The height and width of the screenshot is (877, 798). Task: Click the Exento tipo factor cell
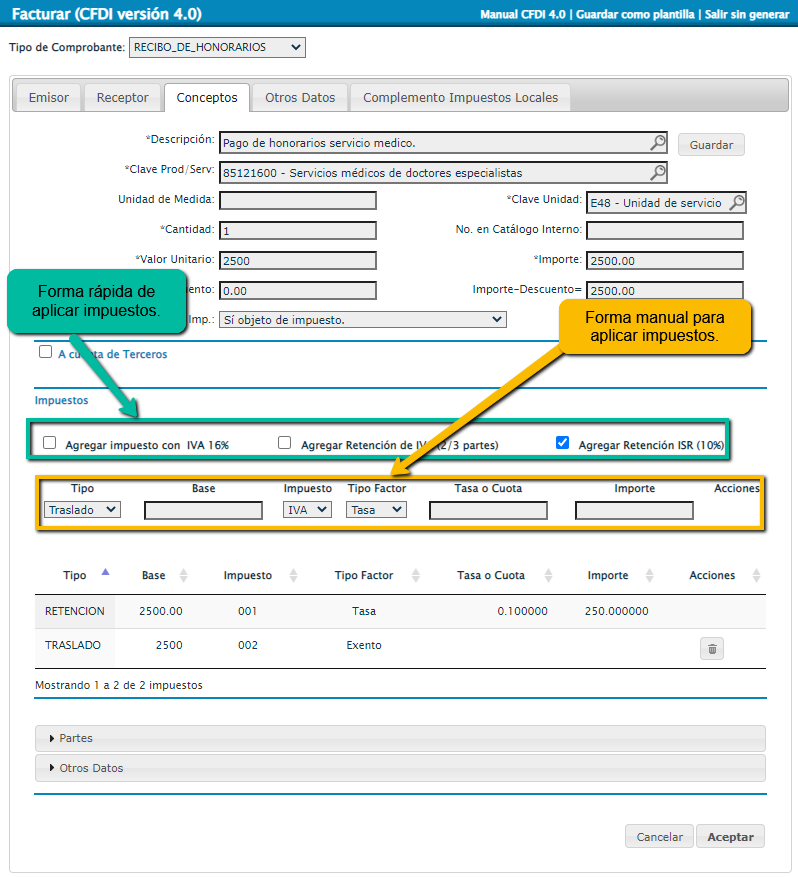(363, 645)
